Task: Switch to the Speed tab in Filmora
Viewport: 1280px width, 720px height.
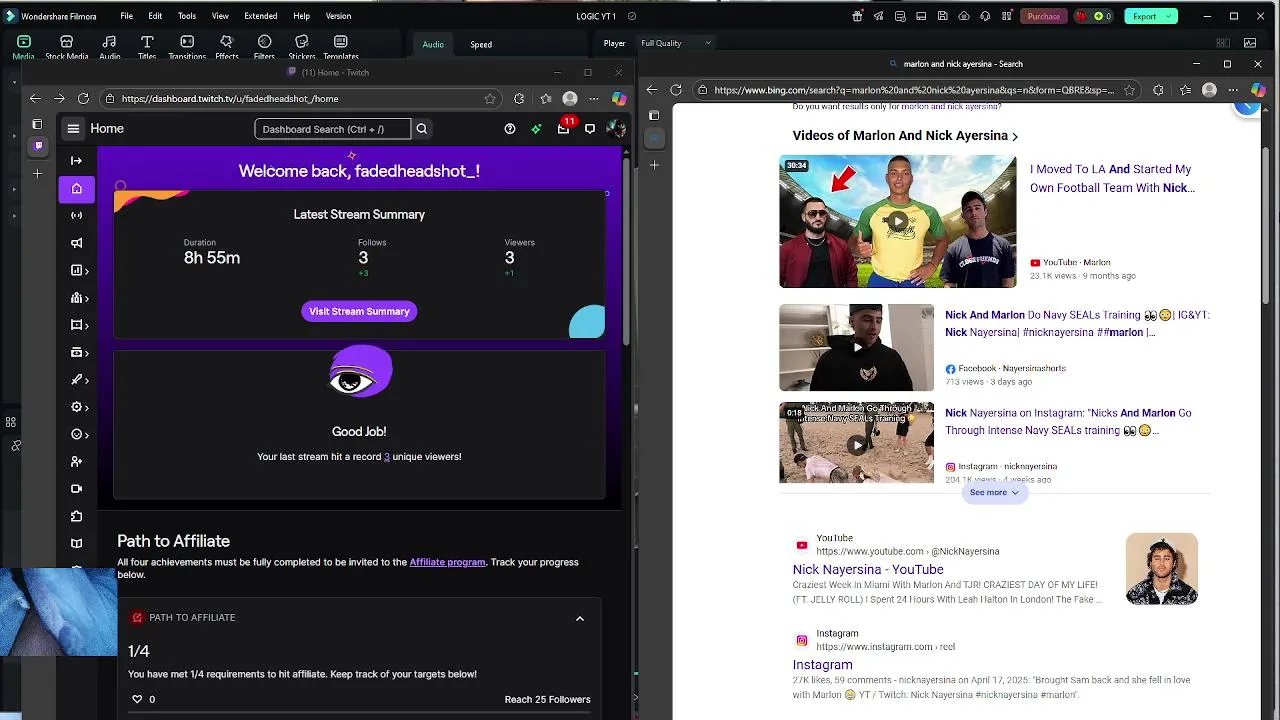Action: 481,44
